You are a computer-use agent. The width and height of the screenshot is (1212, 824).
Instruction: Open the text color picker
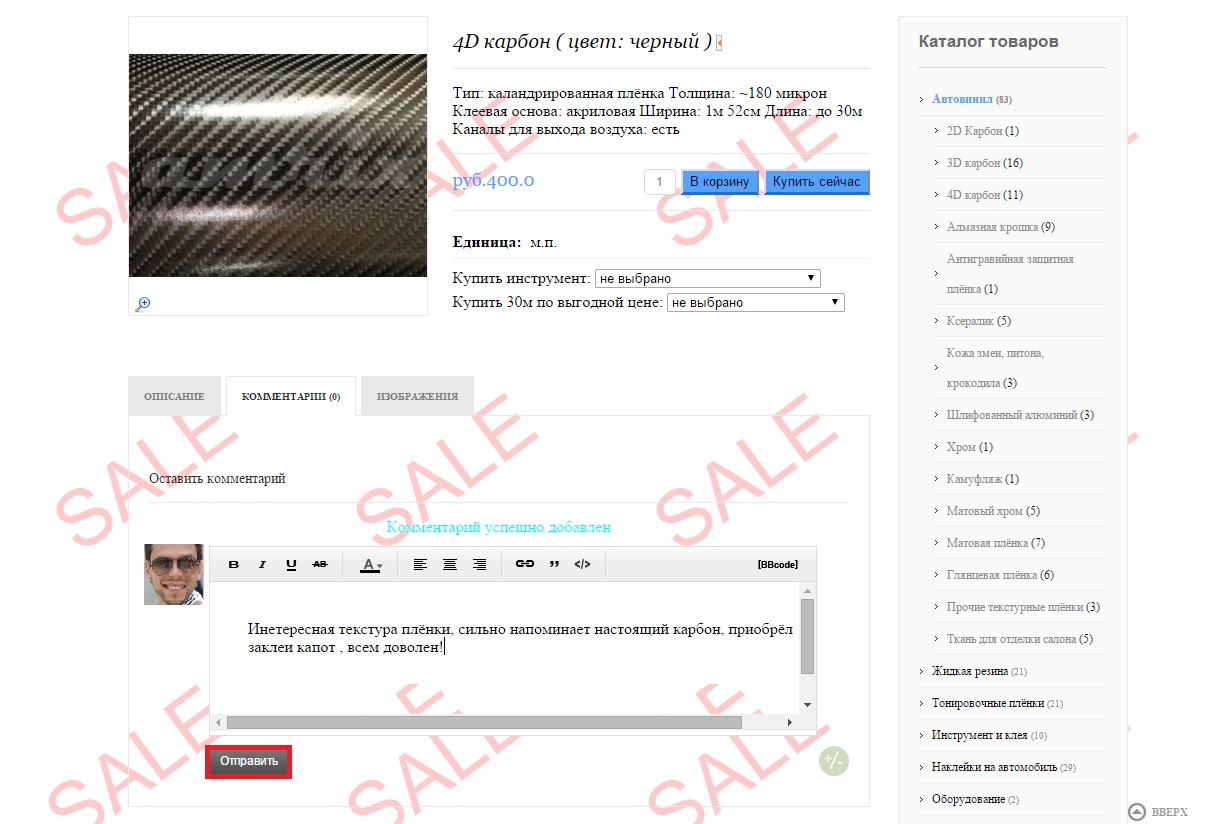pyautogui.click(x=371, y=564)
